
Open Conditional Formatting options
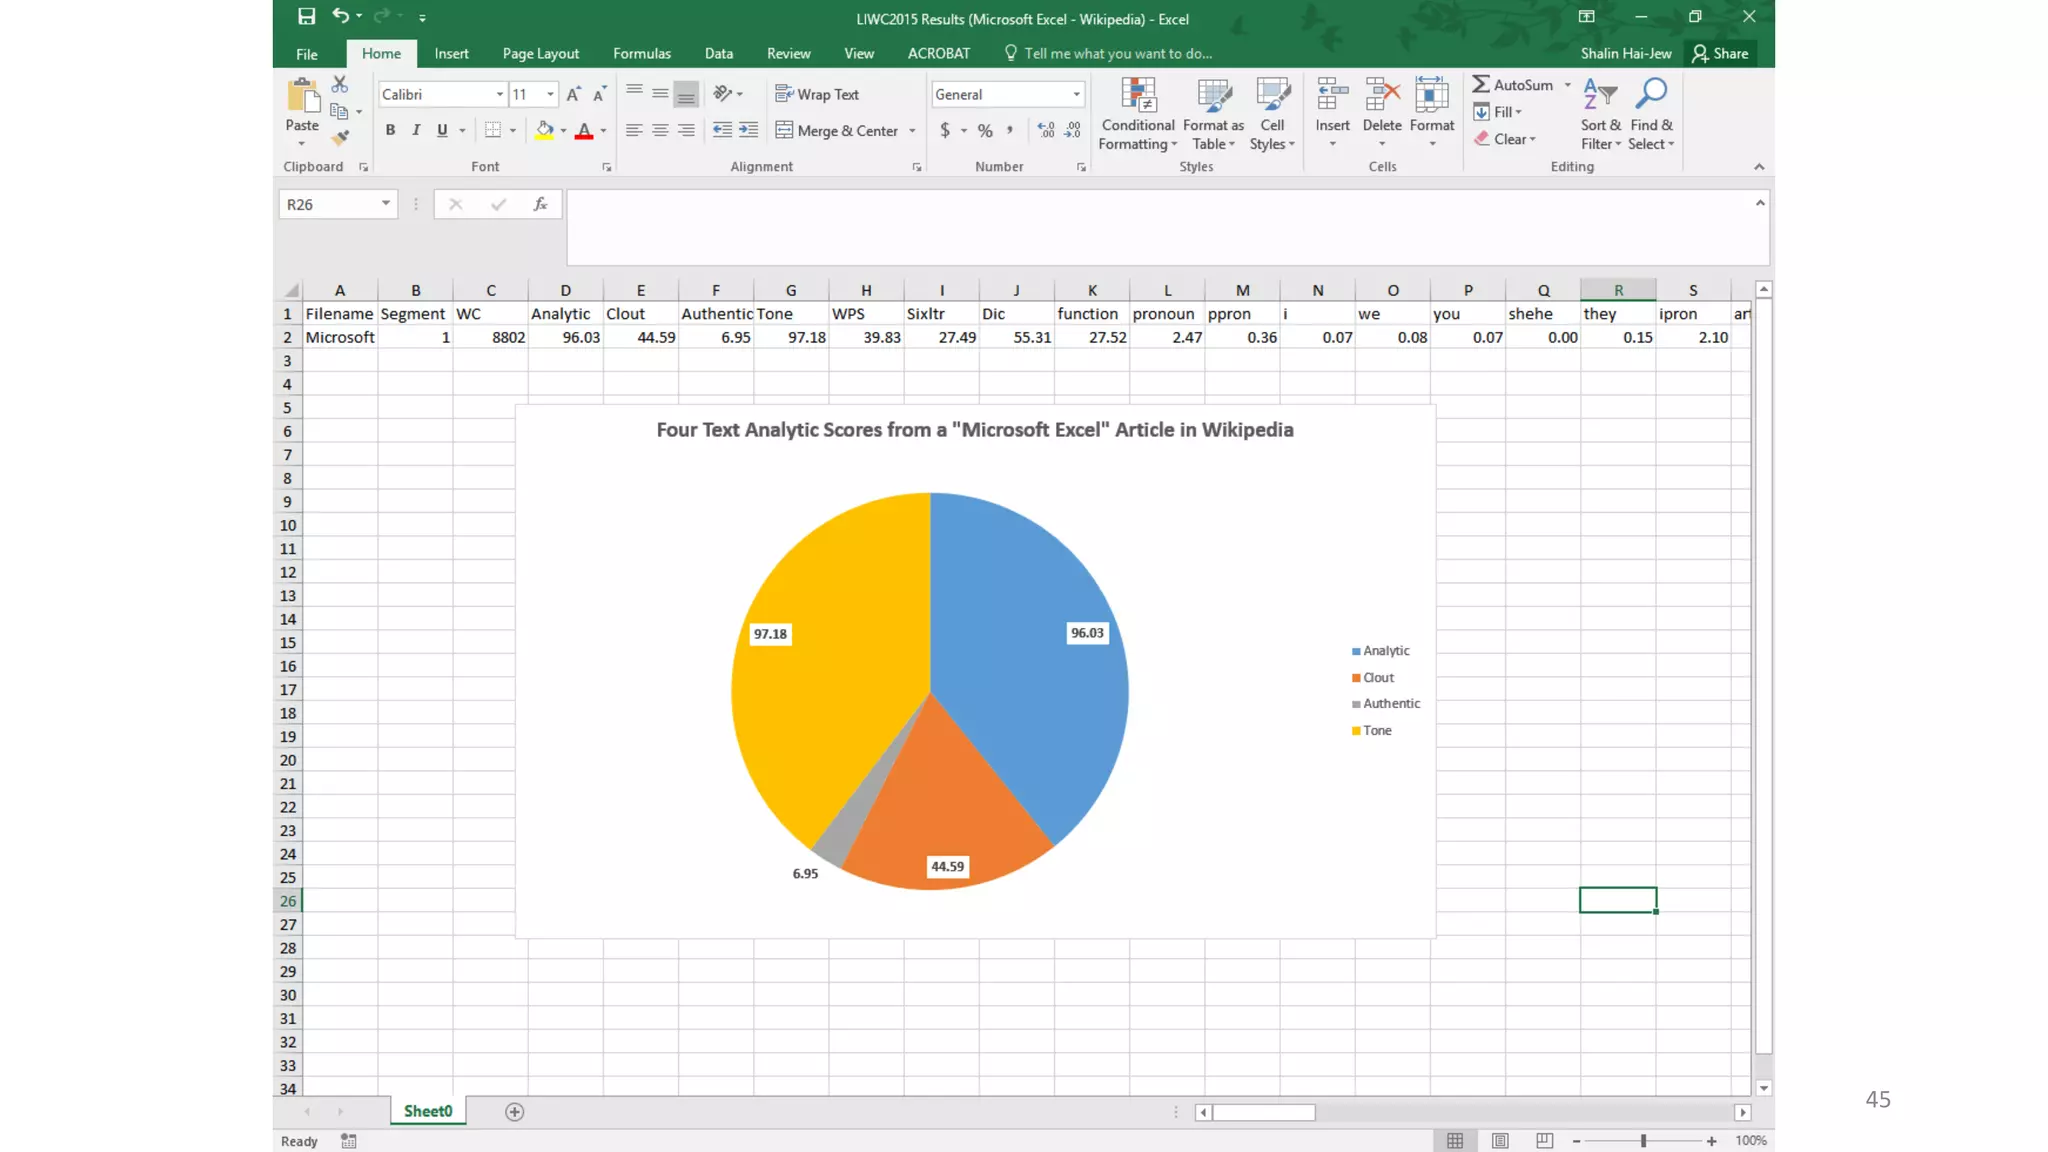tap(1137, 114)
